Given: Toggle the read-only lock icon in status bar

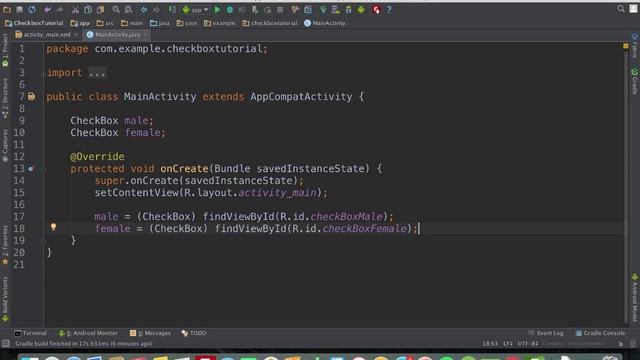Looking at the screenshot, I should tap(620, 344).
